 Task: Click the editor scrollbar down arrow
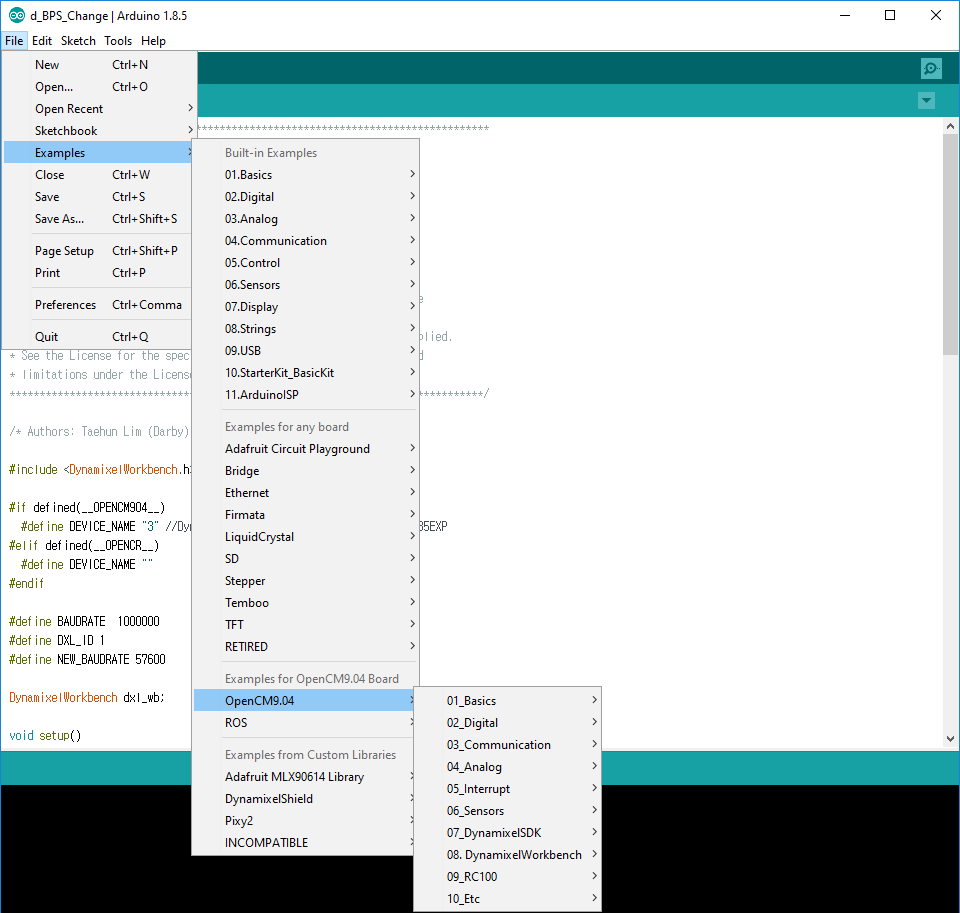tap(950, 738)
